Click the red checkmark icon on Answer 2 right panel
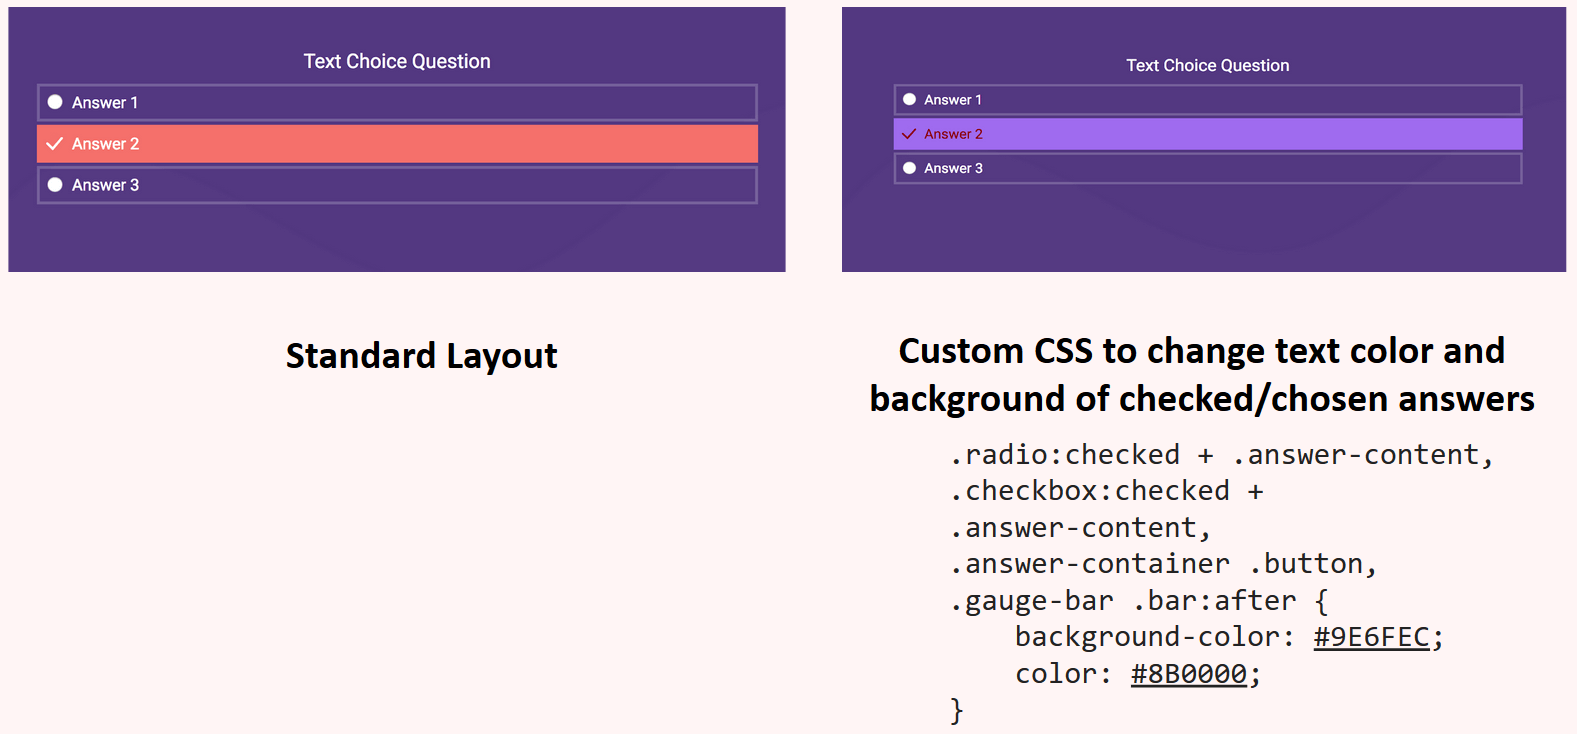1577x734 pixels. tap(909, 133)
